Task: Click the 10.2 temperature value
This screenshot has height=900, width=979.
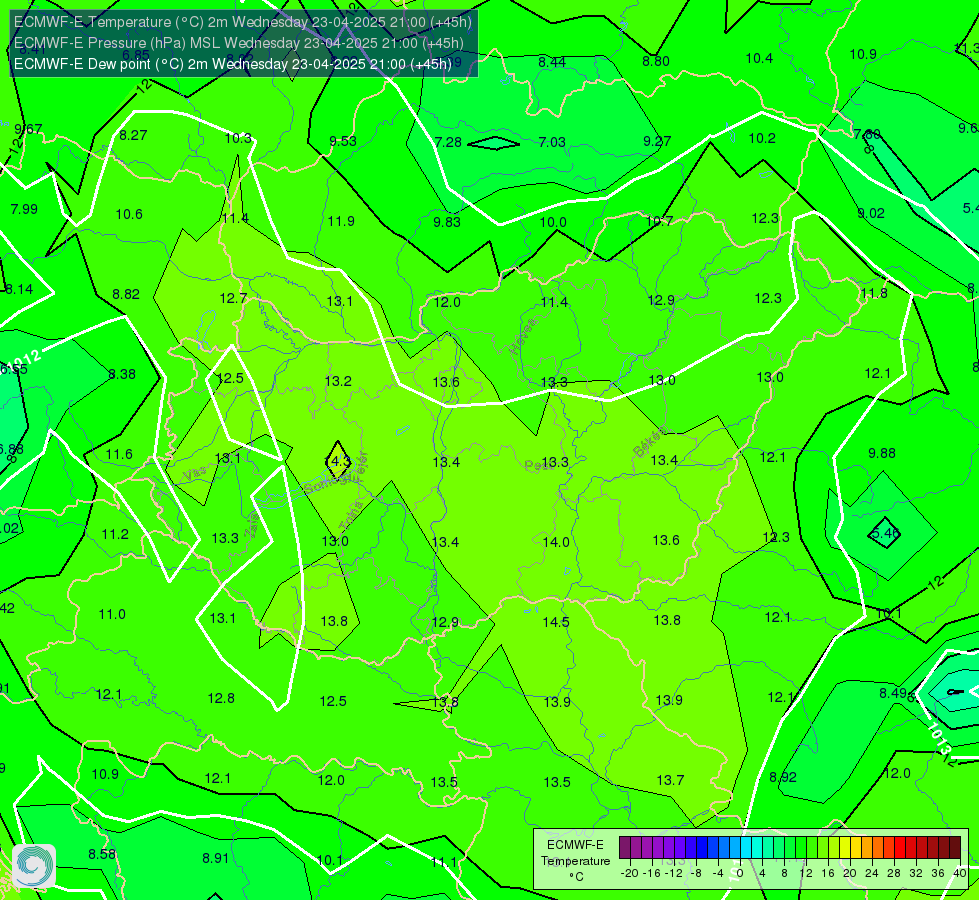Action: tap(762, 138)
